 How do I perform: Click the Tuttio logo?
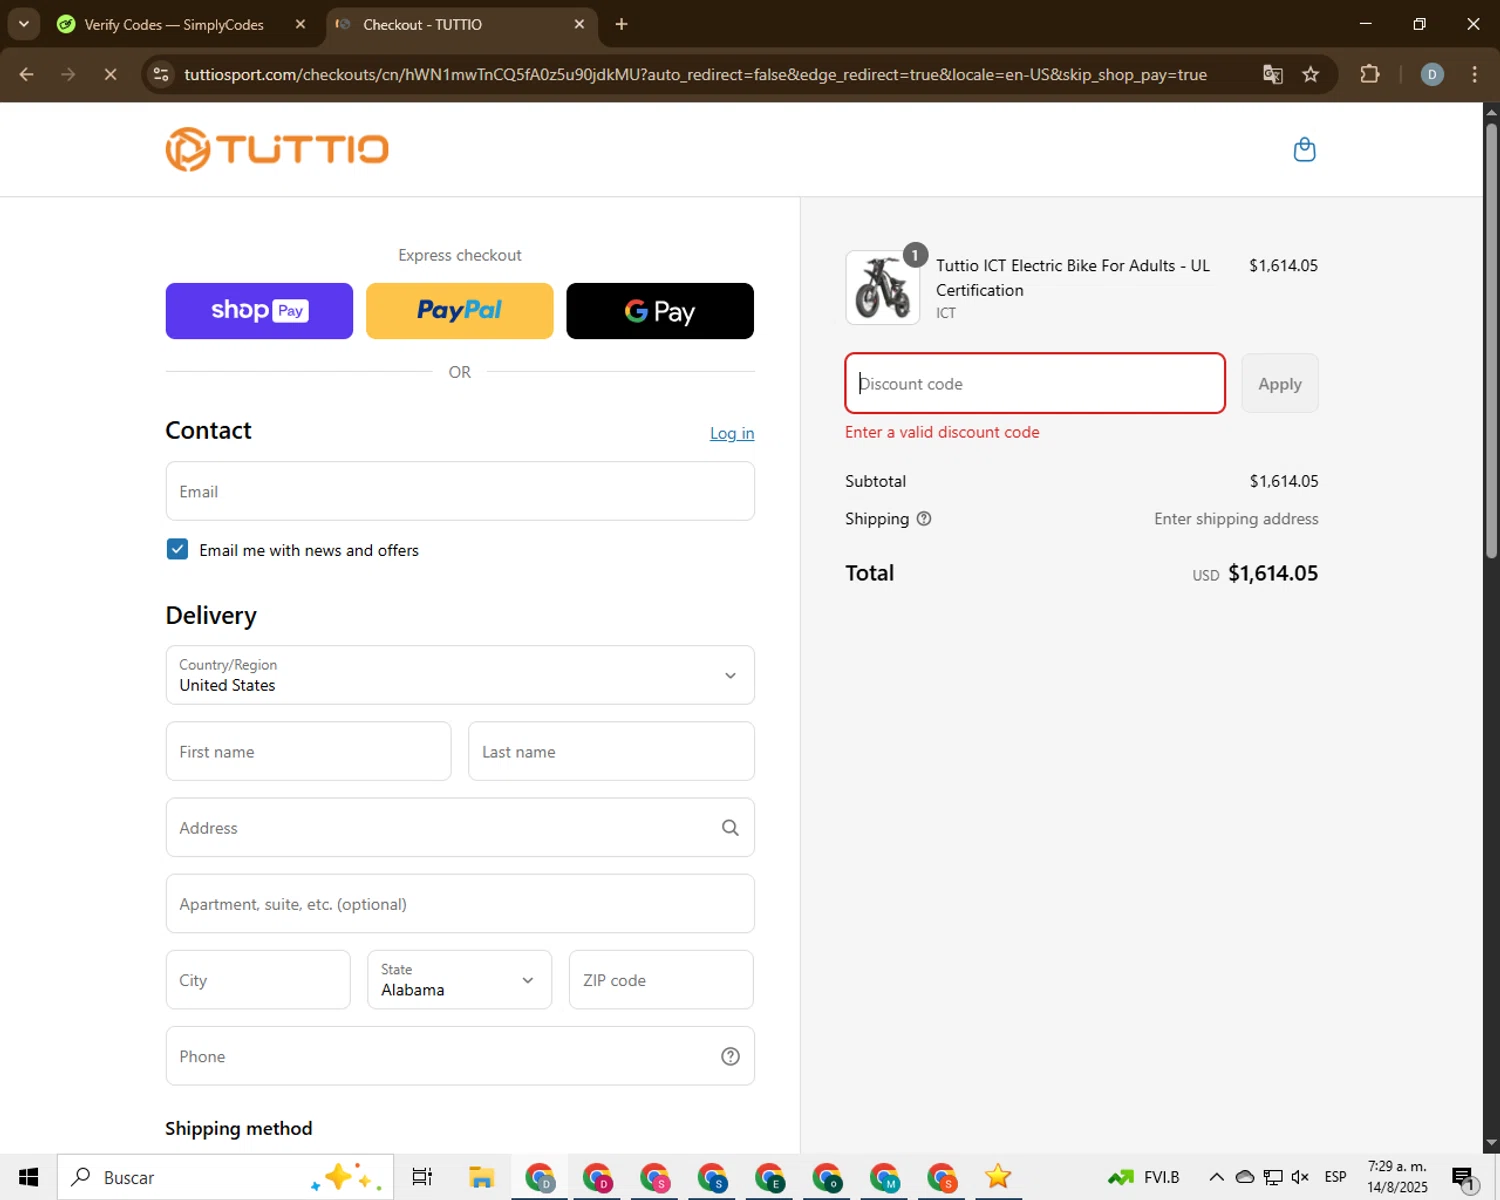pos(277,149)
